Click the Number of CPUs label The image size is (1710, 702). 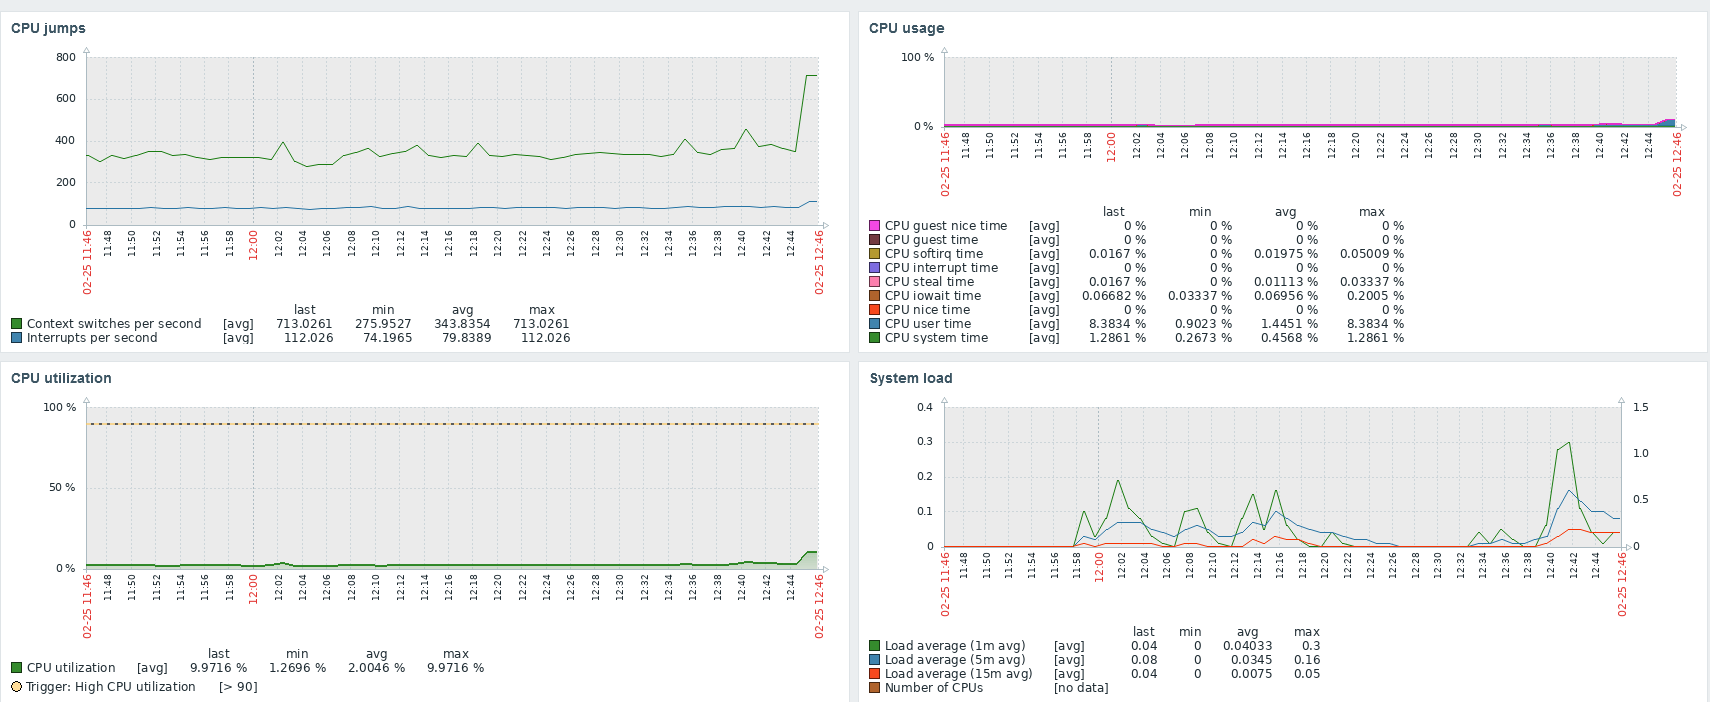(934, 688)
